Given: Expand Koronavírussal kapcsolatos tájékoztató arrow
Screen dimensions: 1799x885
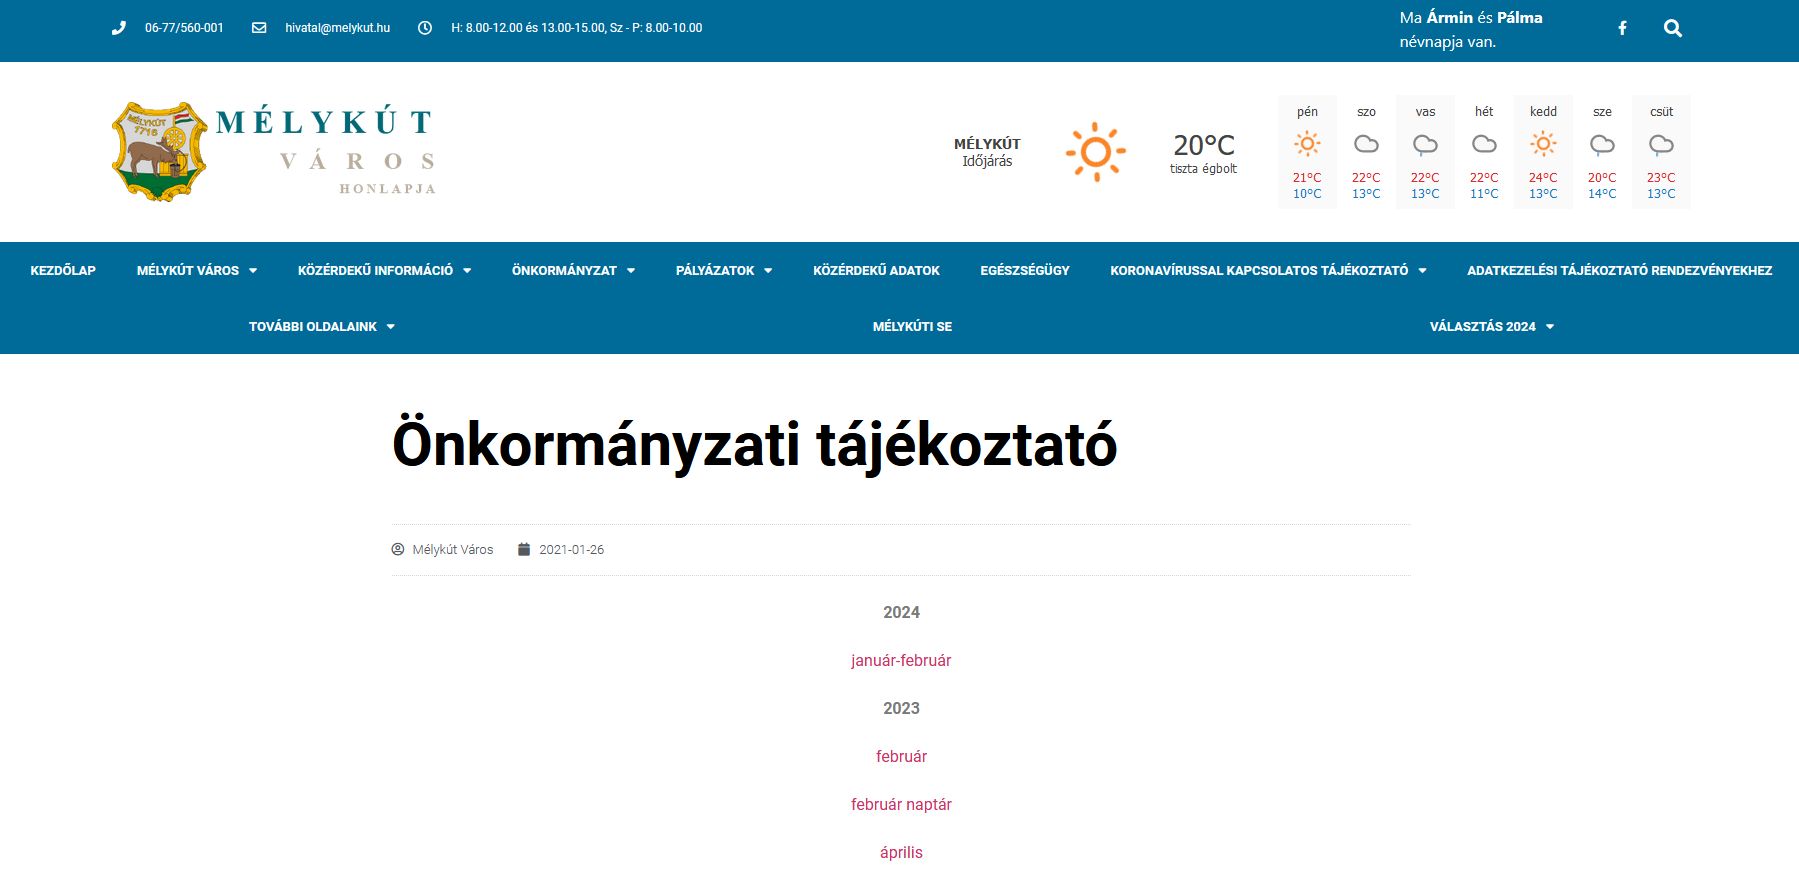Looking at the screenshot, I should 1422,271.
